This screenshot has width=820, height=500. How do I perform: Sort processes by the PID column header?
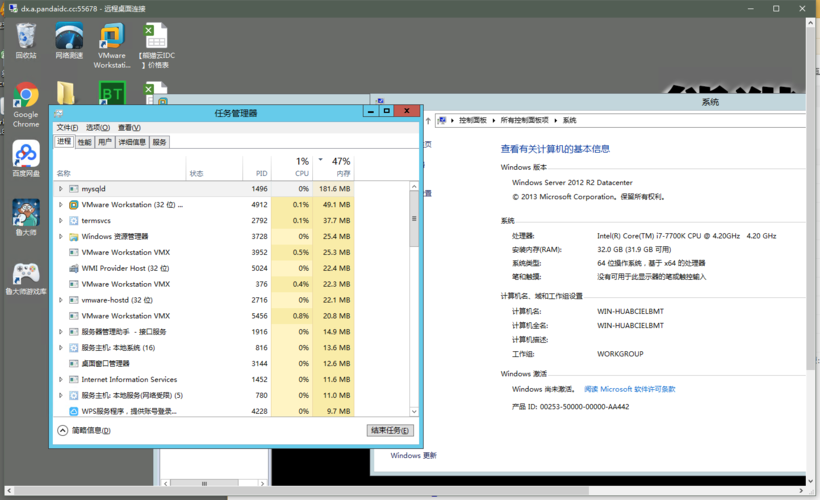[257, 167]
